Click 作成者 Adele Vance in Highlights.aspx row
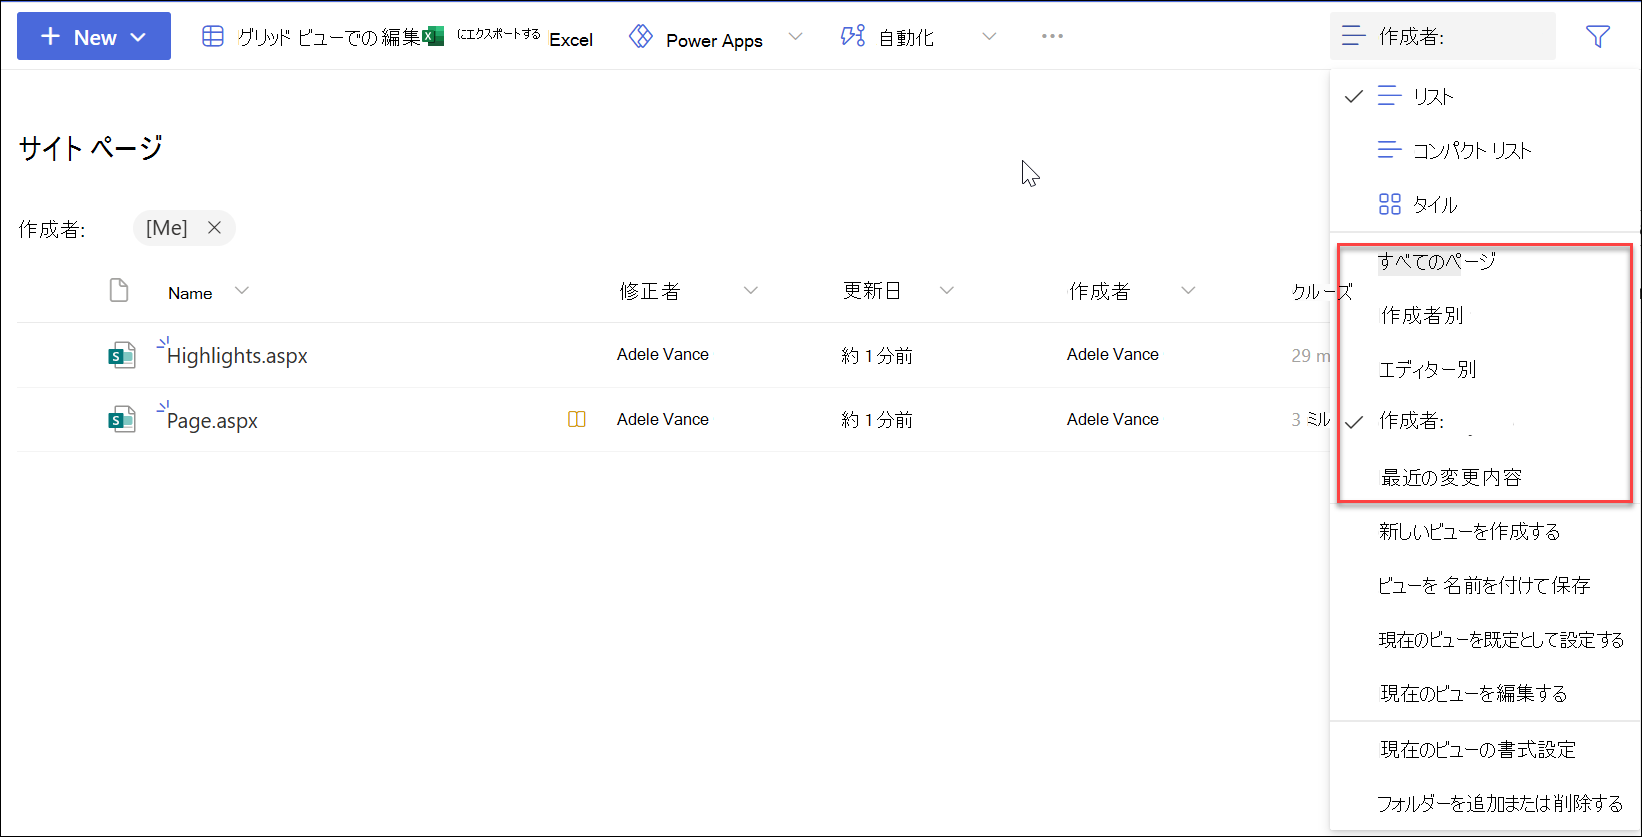The height and width of the screenshot is (837, 1642). [x=1113, y=354]
